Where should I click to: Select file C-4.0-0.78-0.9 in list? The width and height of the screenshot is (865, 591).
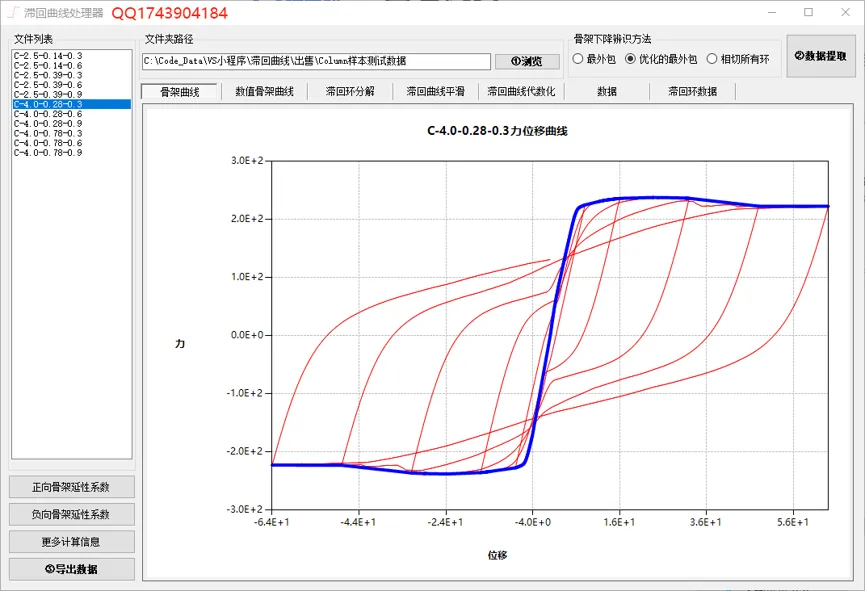[48, 152]
